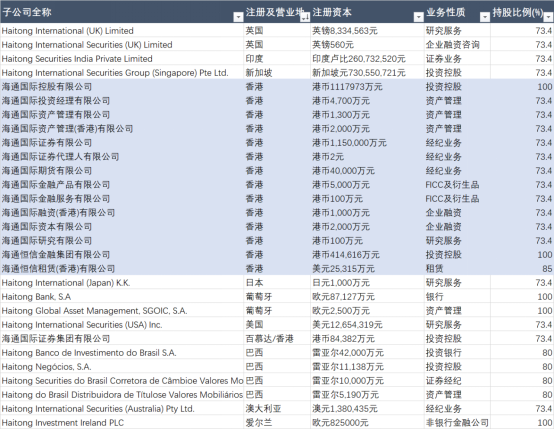
Task: Select capital cell 美元12,654,319元
Action: coord(367,325)
